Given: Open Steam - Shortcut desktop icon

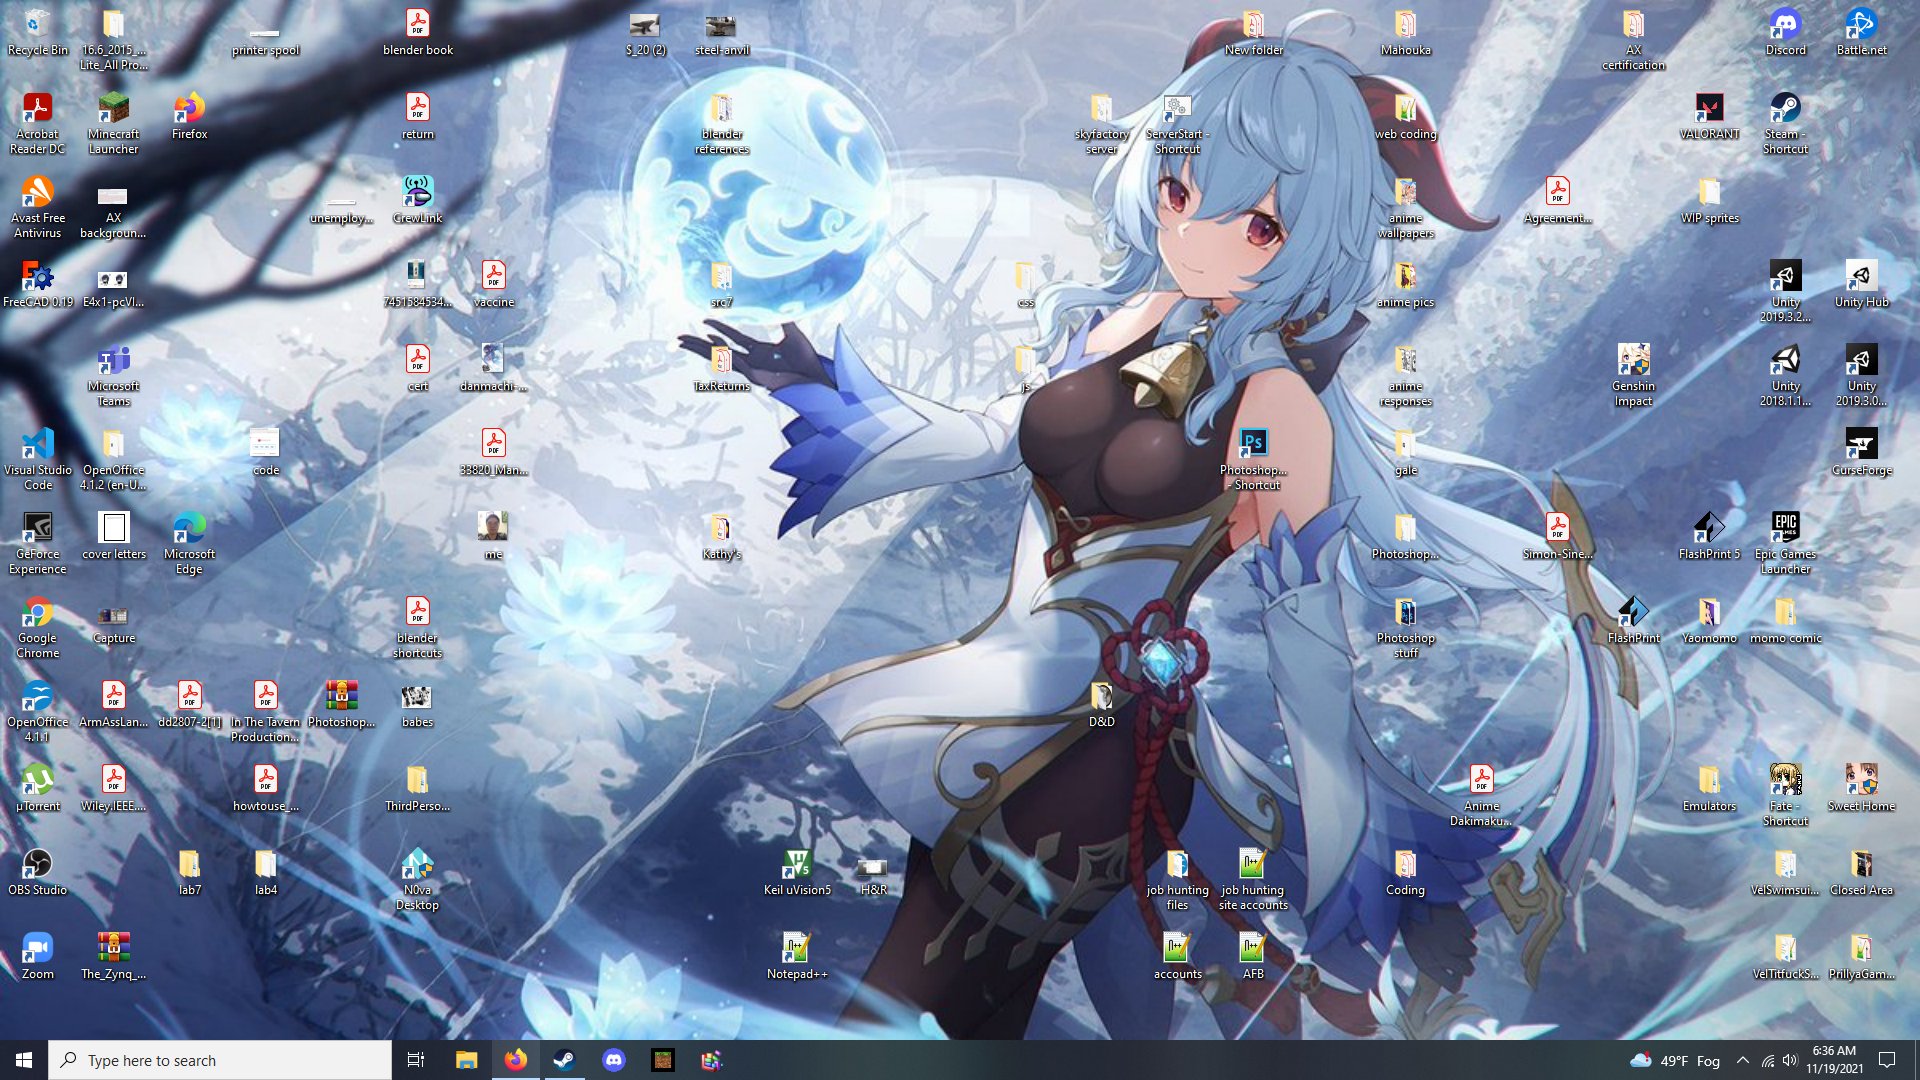Looking at the screenshot, I should tap(1785, 123).
